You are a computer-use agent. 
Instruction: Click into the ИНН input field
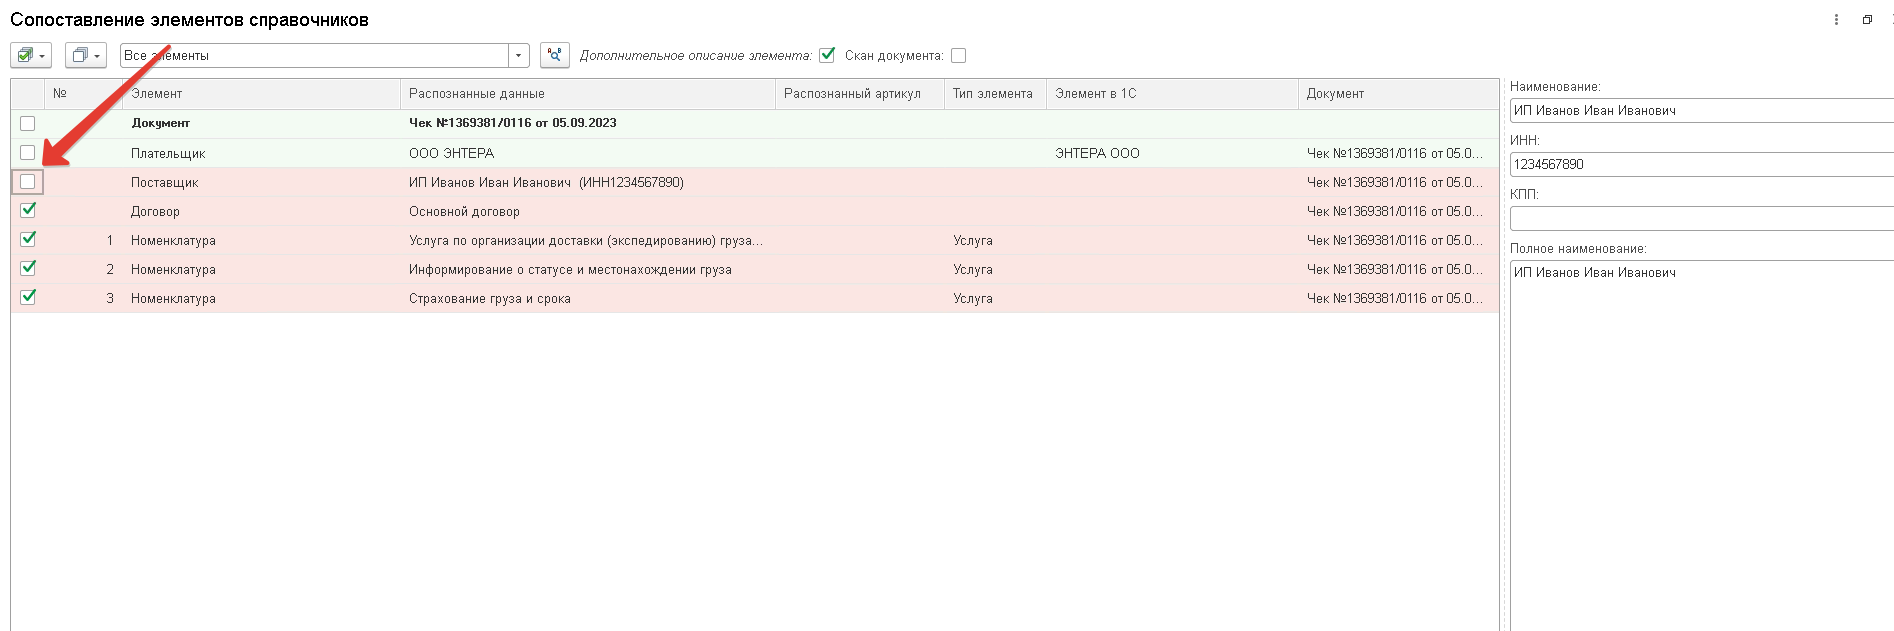(x=1701, y=165)
